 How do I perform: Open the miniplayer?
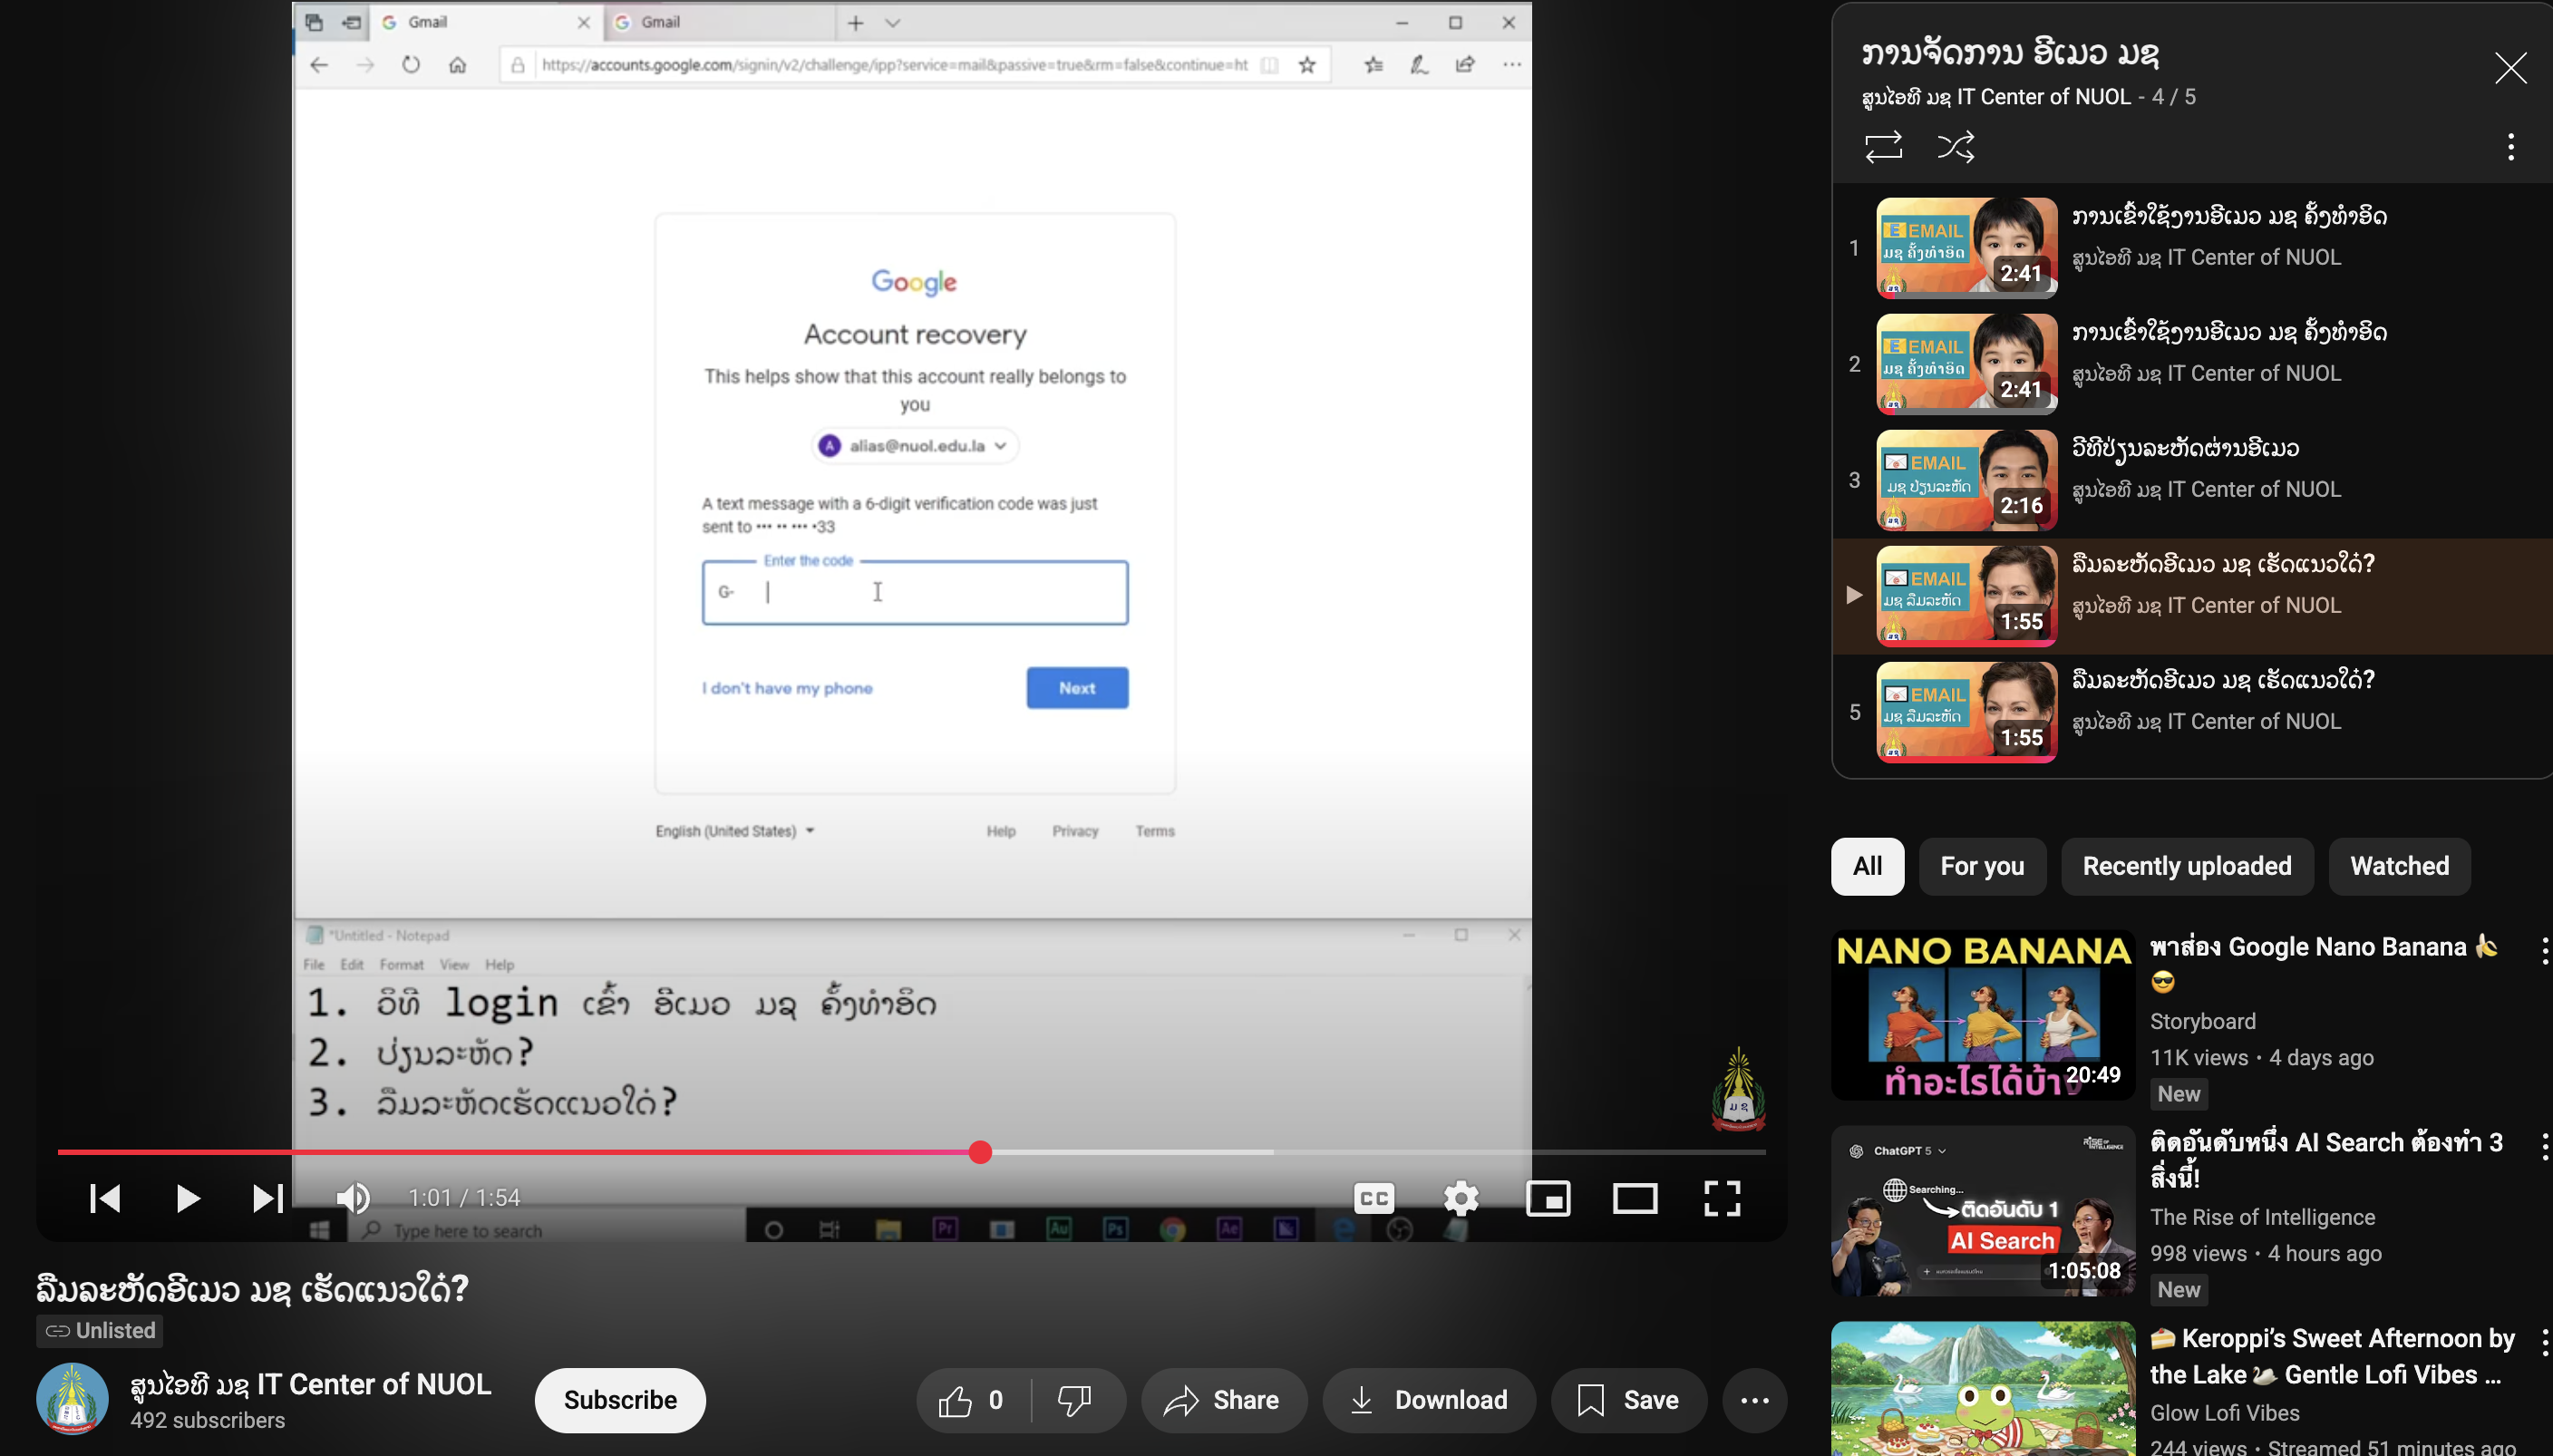pos(1548,1198)
